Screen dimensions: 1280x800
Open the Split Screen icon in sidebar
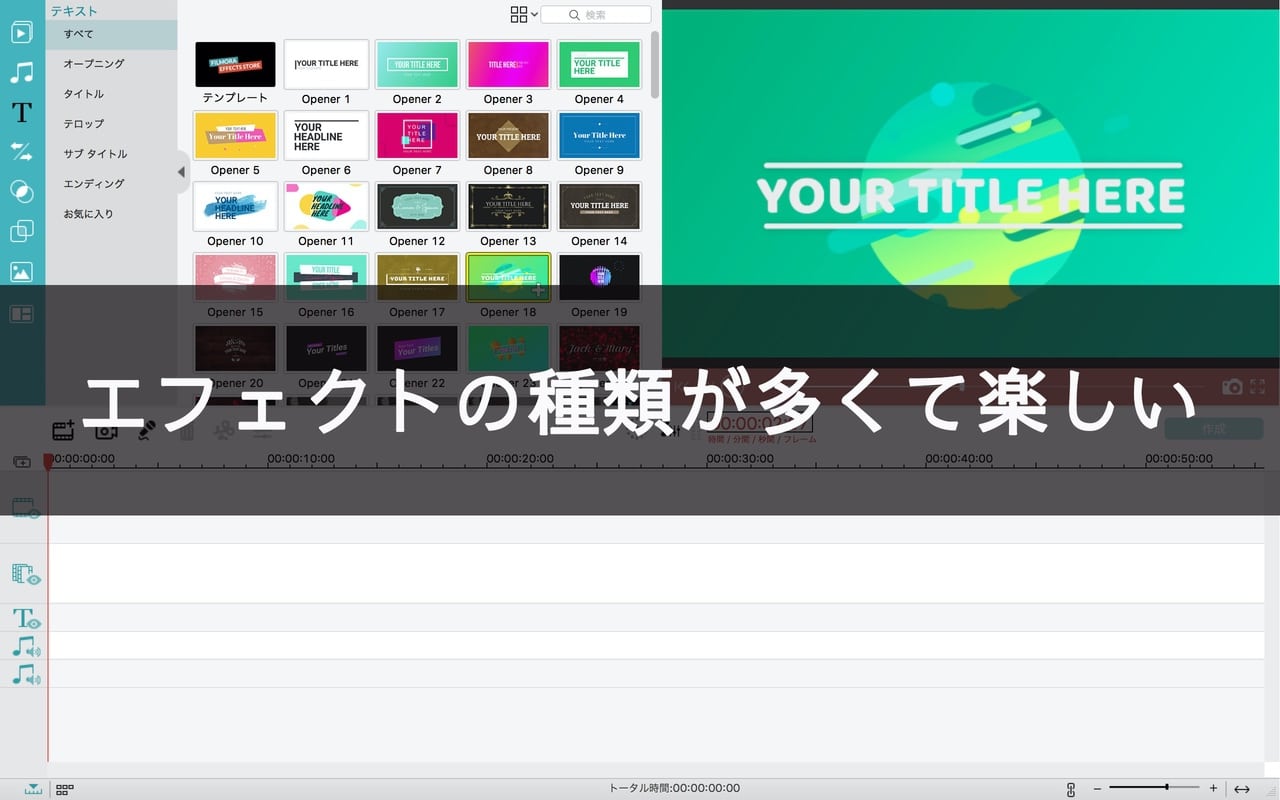[x=21, y=313]
